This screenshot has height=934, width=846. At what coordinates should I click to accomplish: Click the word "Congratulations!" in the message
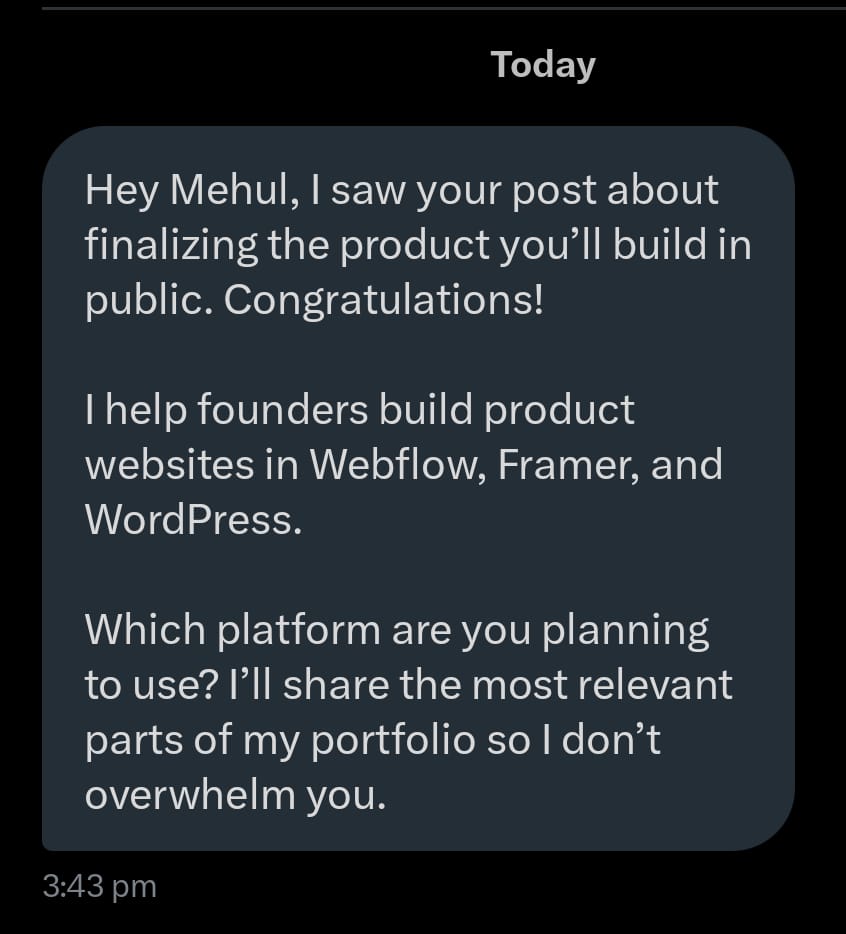[x=383, y=300]
